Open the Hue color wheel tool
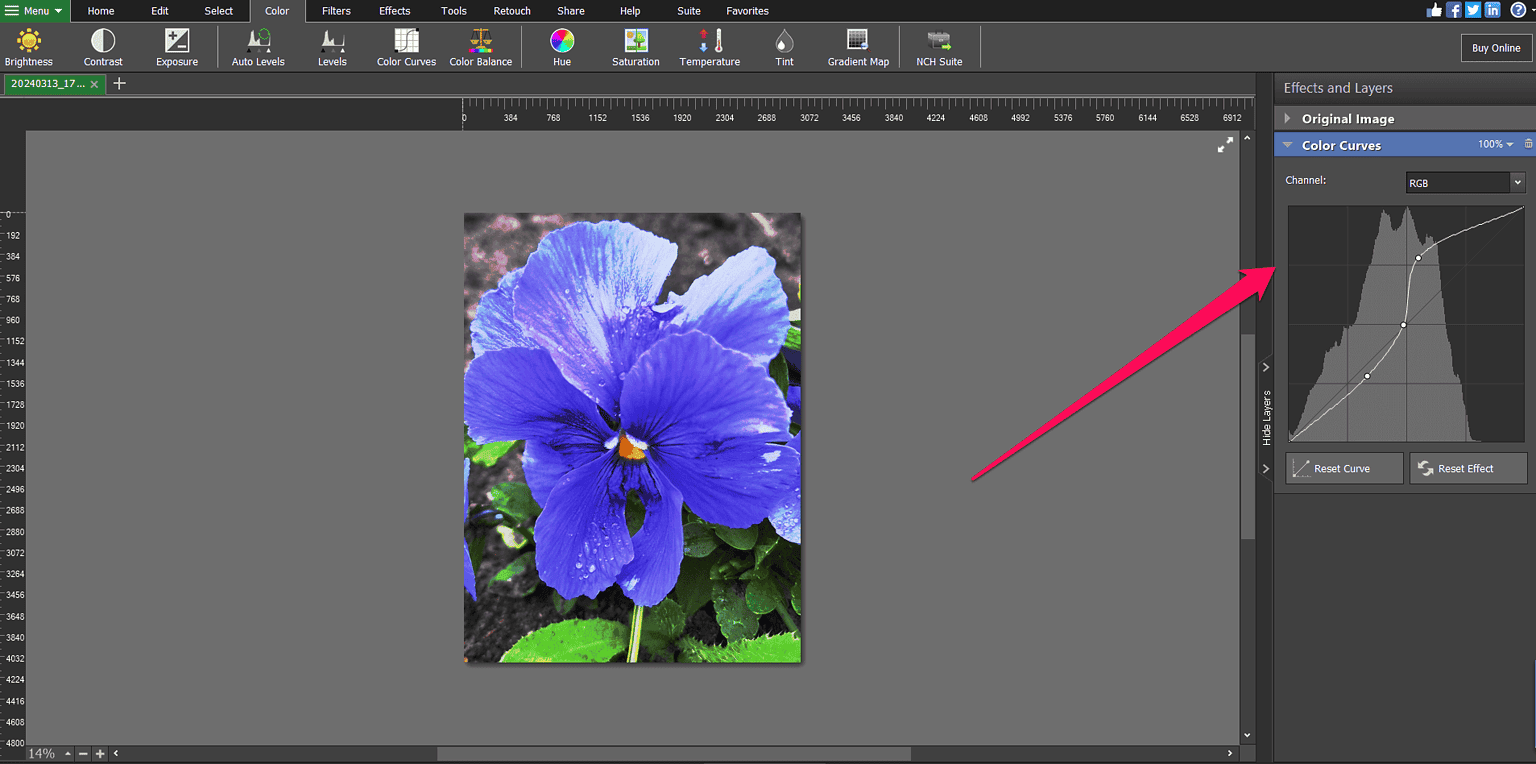This screenshot has height=764, width=1536. (561, 46)
